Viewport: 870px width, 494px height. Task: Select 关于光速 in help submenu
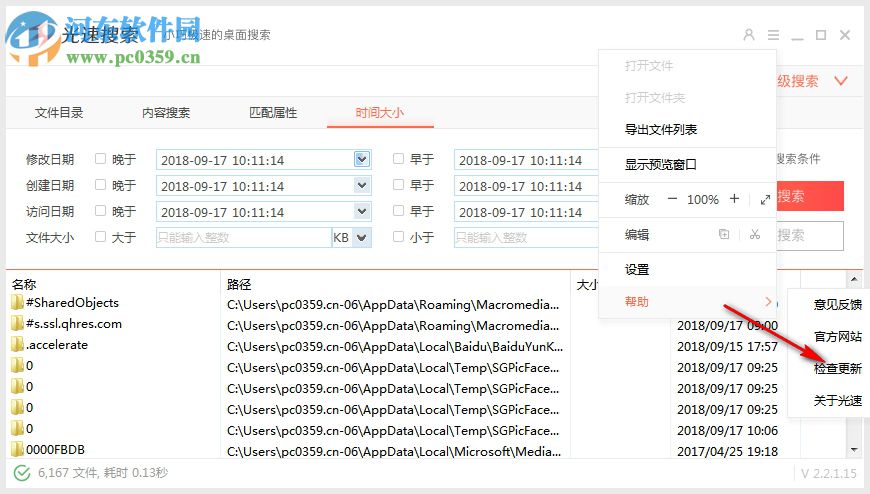[837, 400]
